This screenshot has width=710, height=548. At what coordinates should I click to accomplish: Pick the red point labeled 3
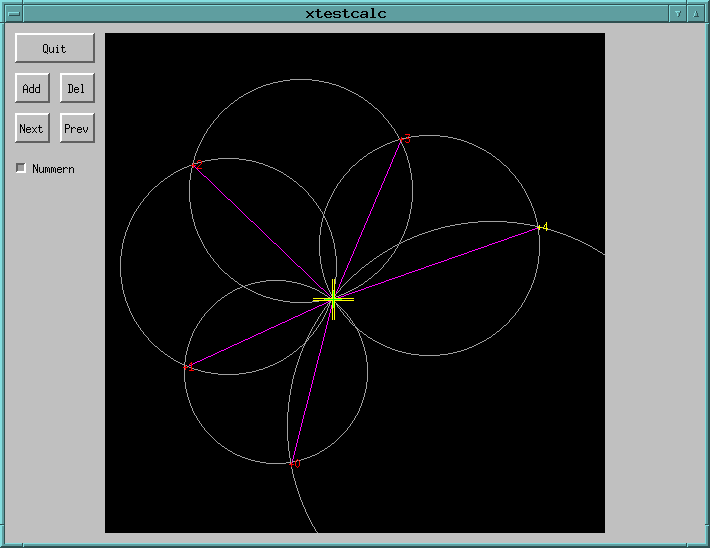[402, 138]
